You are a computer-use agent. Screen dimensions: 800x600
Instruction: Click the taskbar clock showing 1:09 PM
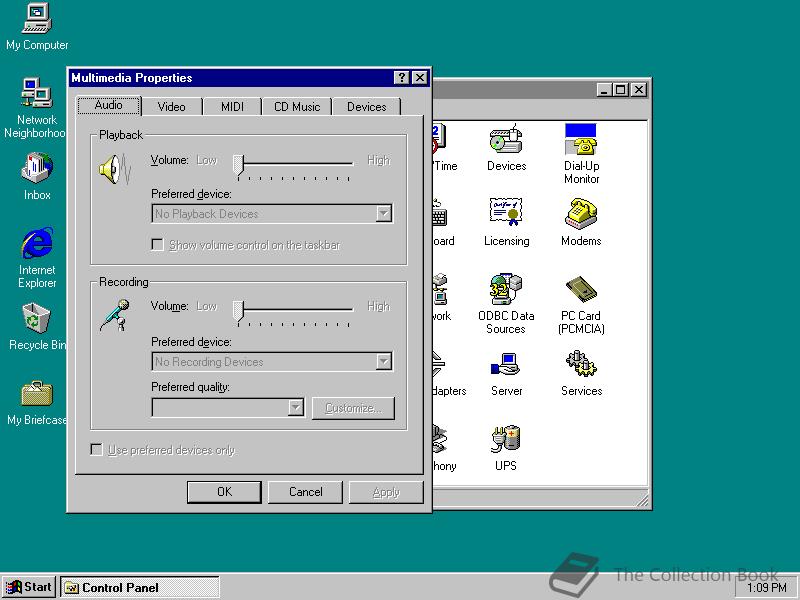(x=766, y=588)
